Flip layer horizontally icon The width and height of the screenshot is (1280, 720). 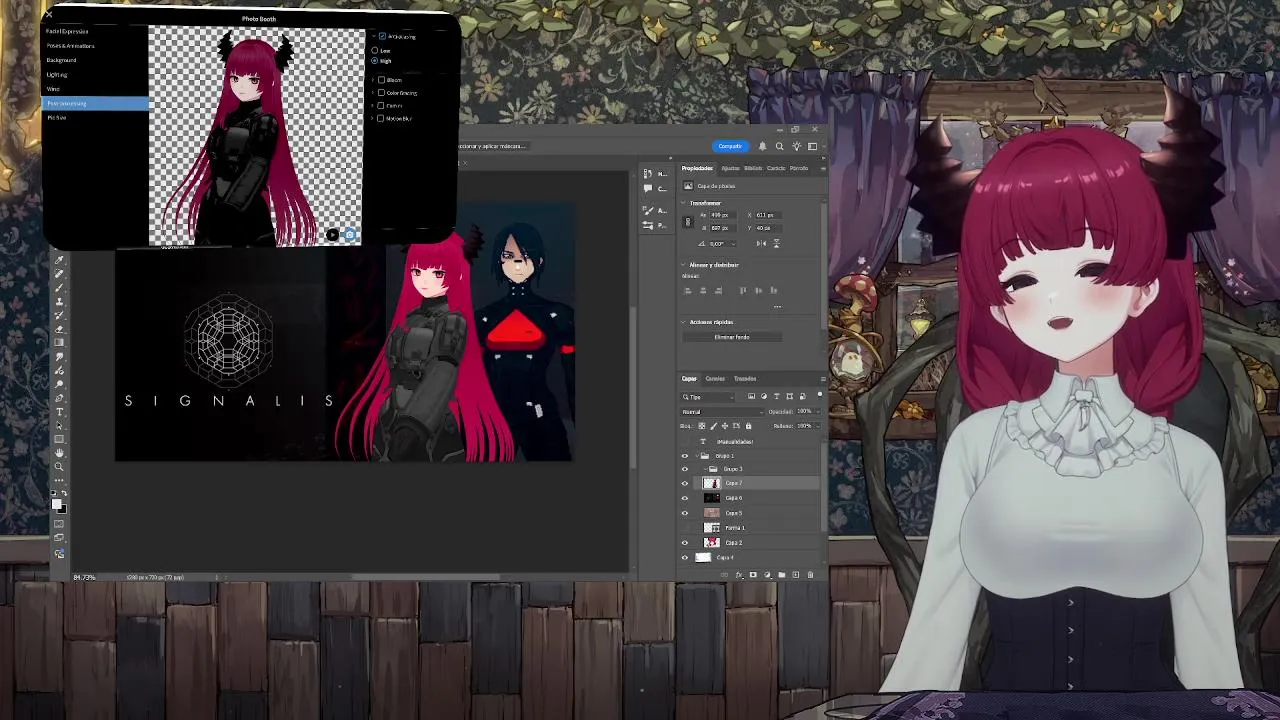click(761, 243)
